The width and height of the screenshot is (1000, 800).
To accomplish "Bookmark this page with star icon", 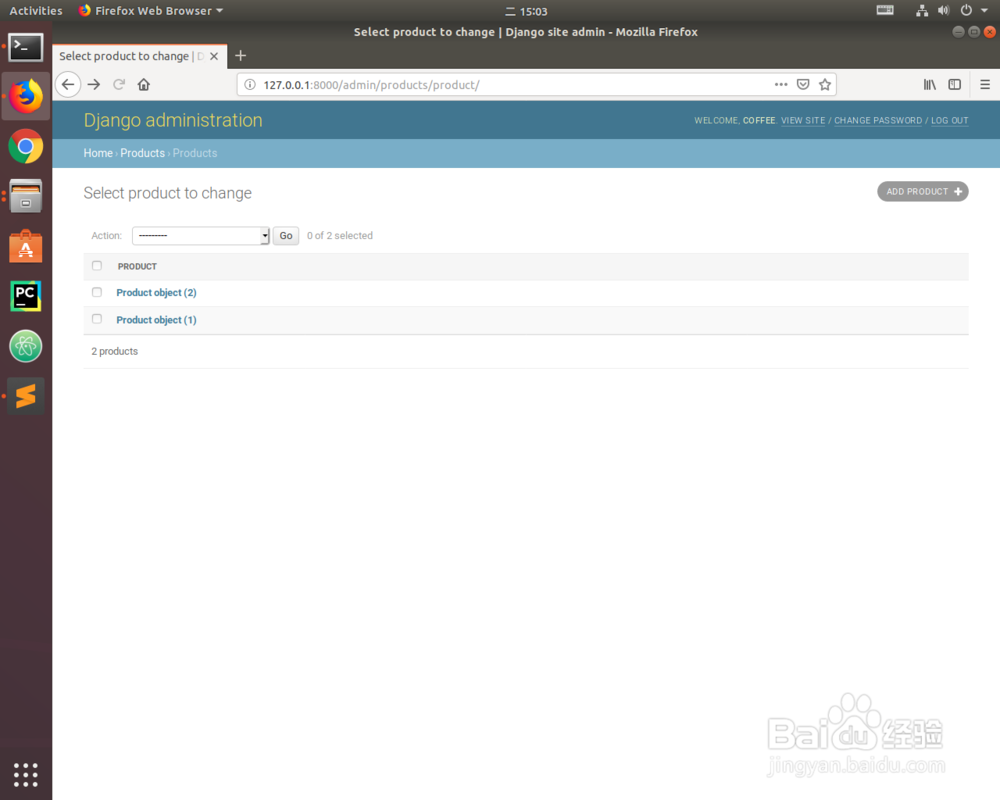I will 825,84.
